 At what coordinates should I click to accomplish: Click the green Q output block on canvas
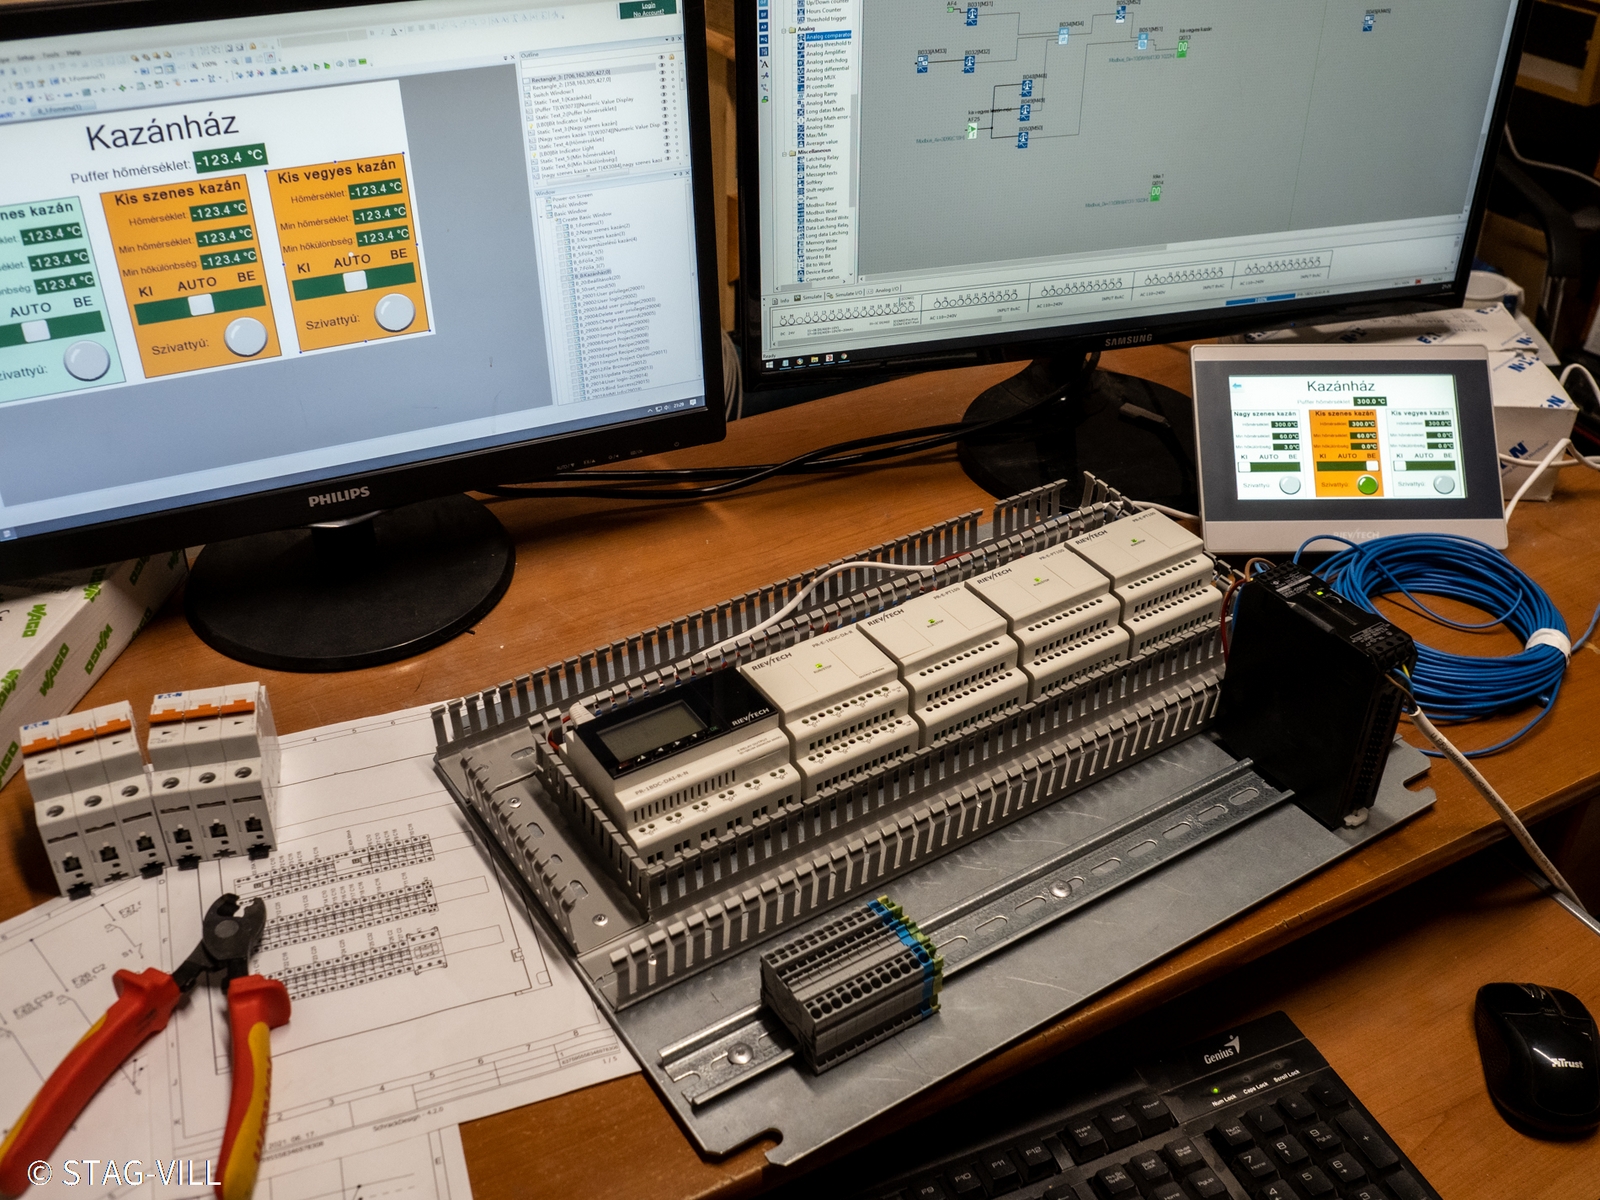point(1183,46)
